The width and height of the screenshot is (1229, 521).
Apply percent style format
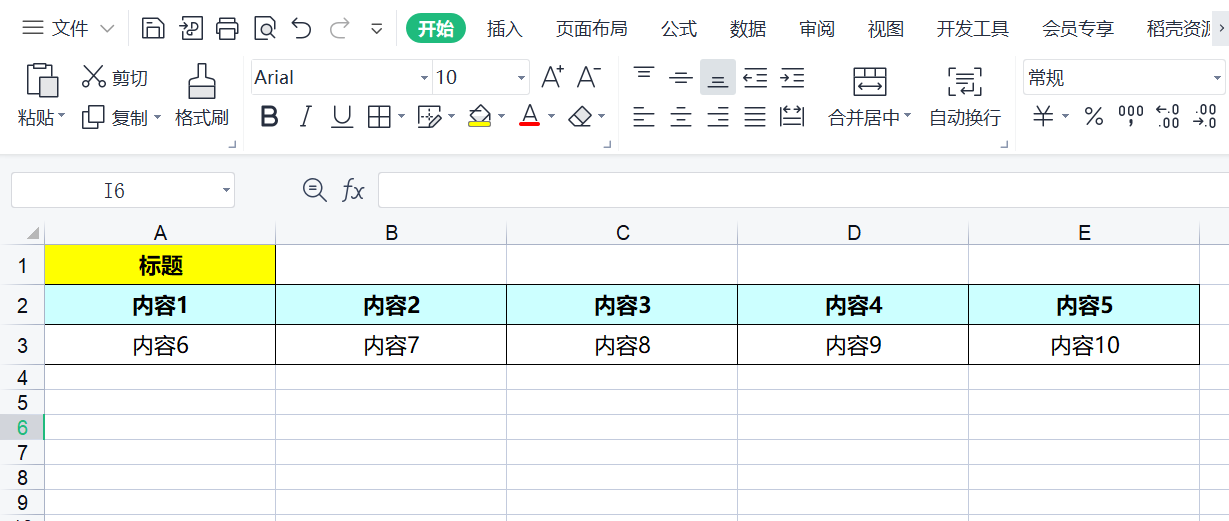pos(1094,118)
